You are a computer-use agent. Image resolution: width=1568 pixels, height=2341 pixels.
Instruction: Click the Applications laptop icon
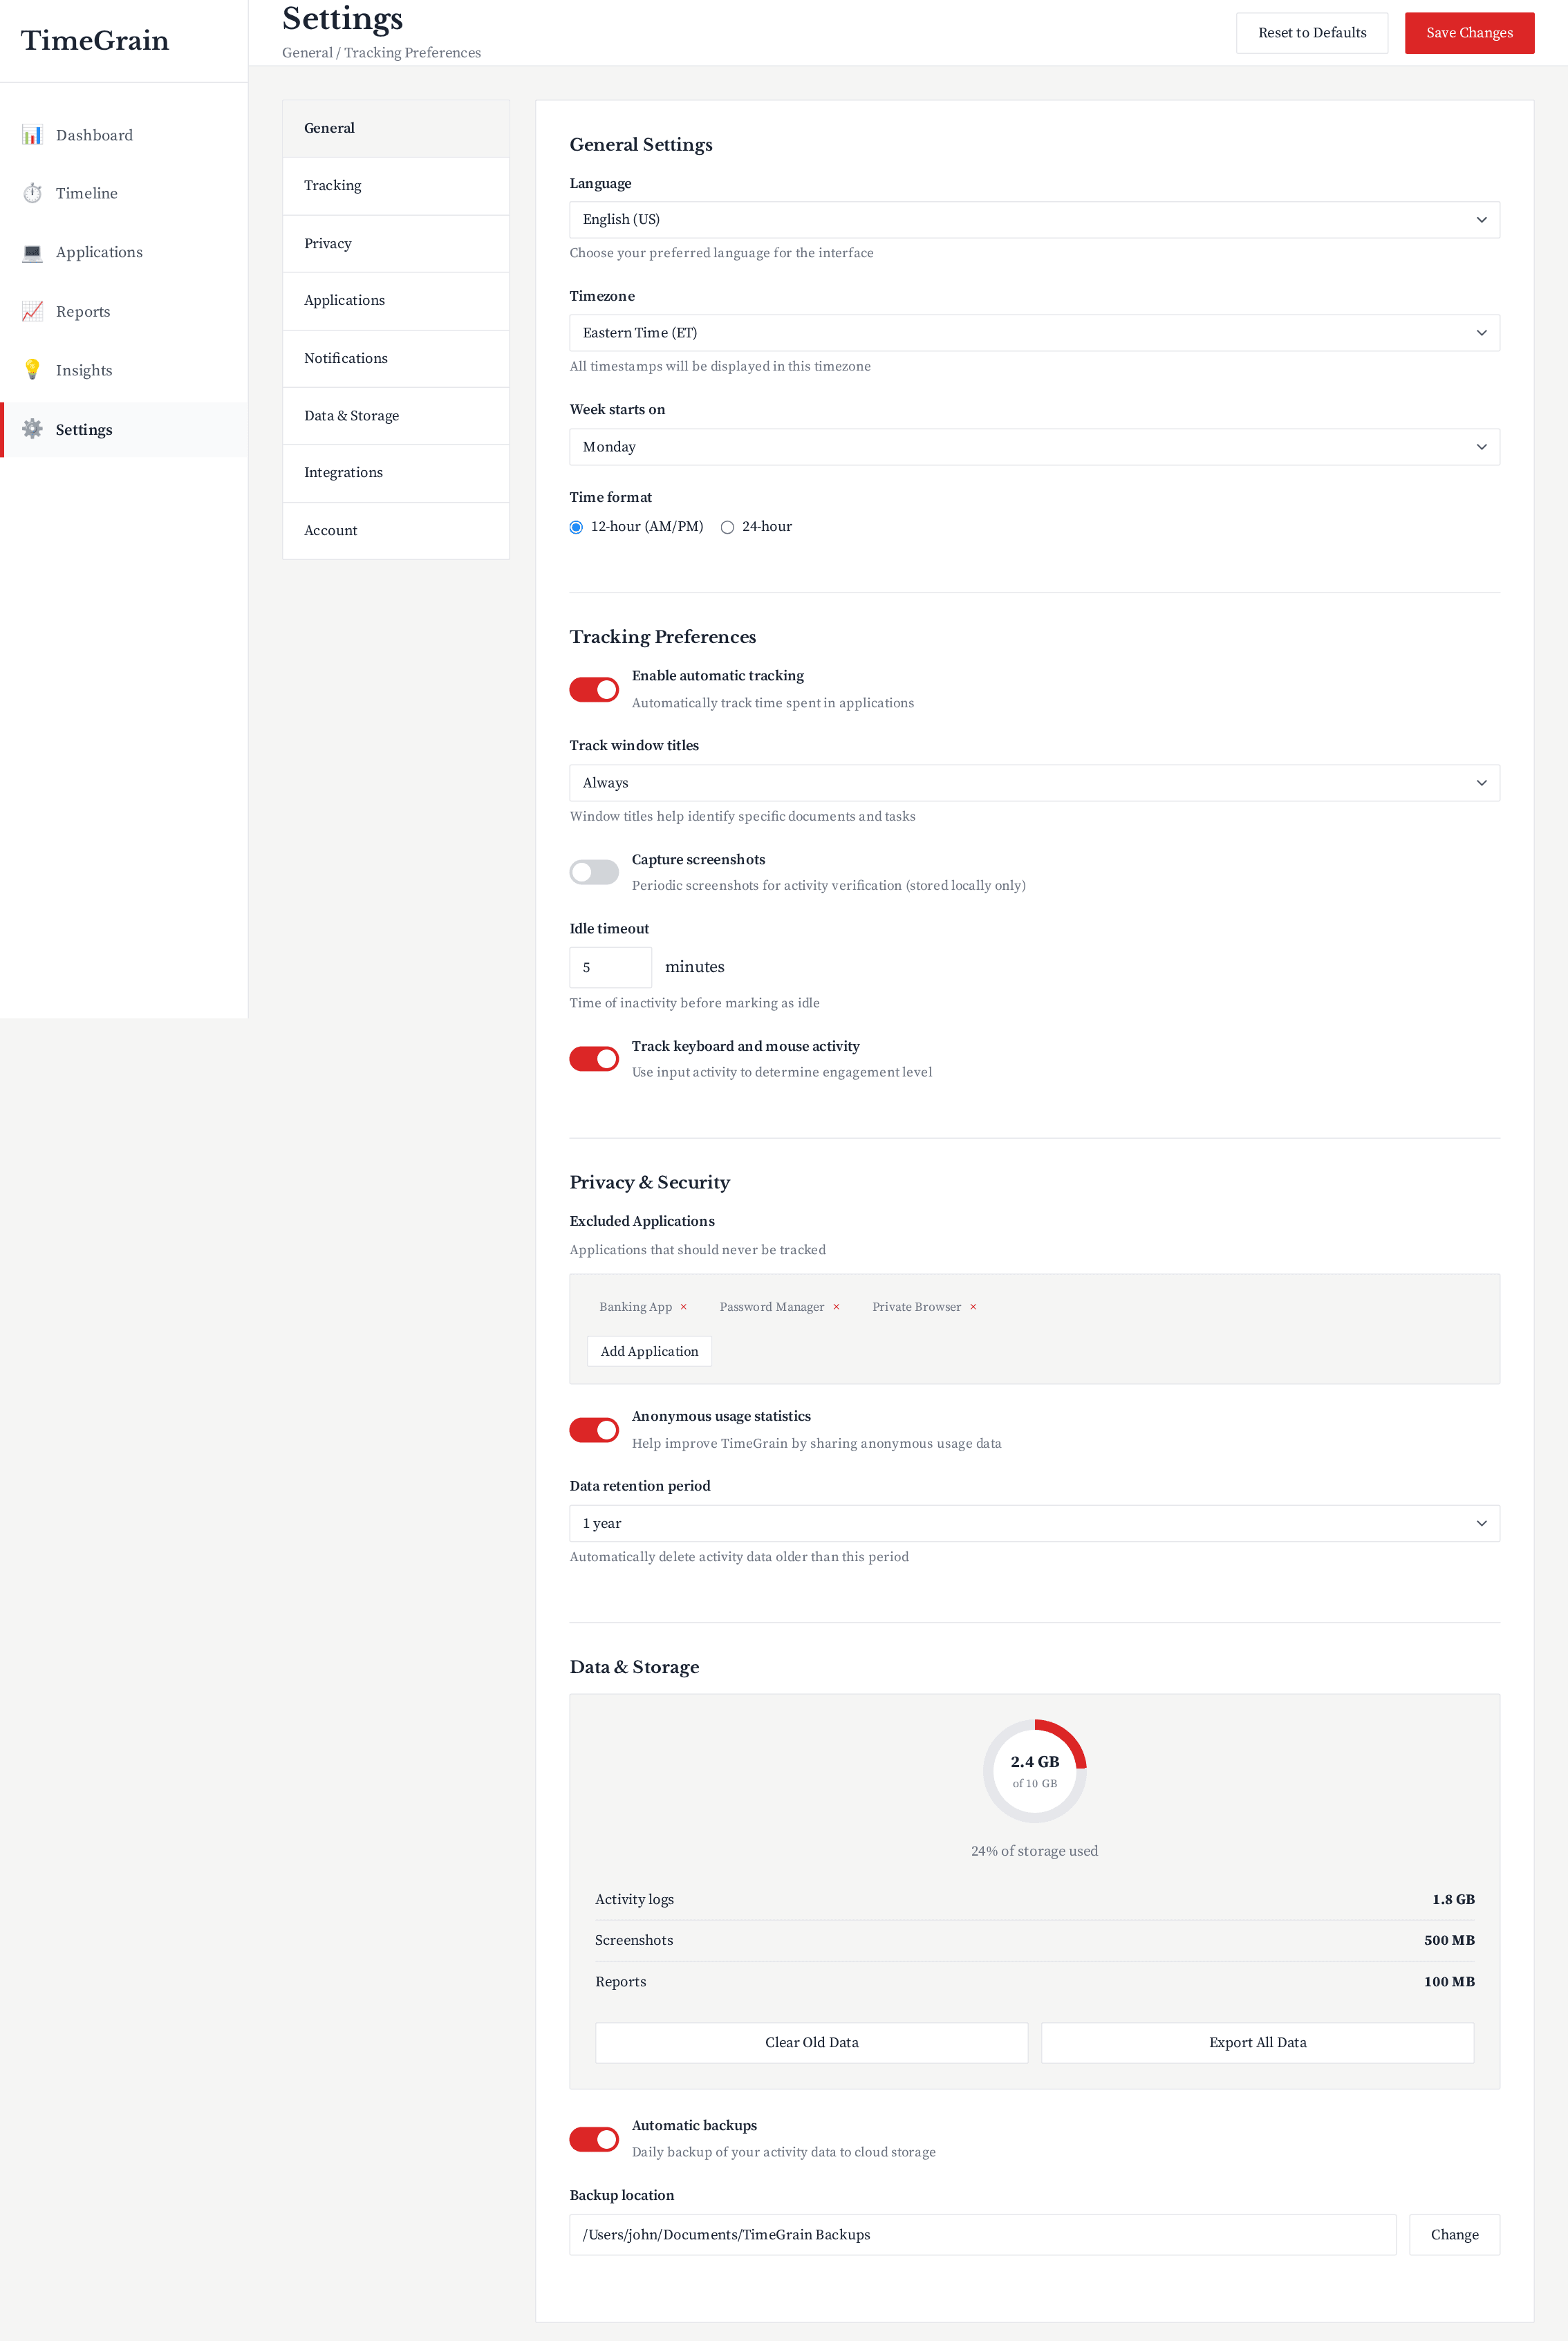click(32, 252)
